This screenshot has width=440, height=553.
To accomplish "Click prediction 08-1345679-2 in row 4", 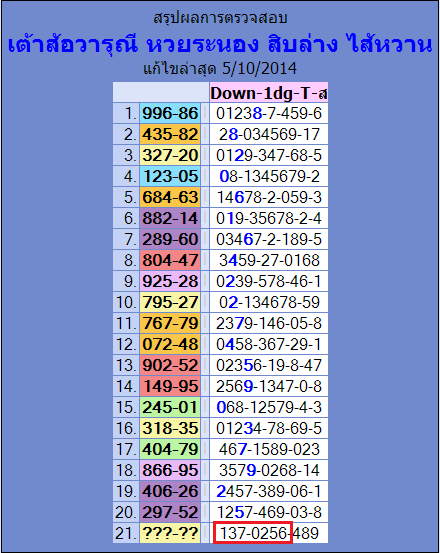I will click(x=269, y=176).
